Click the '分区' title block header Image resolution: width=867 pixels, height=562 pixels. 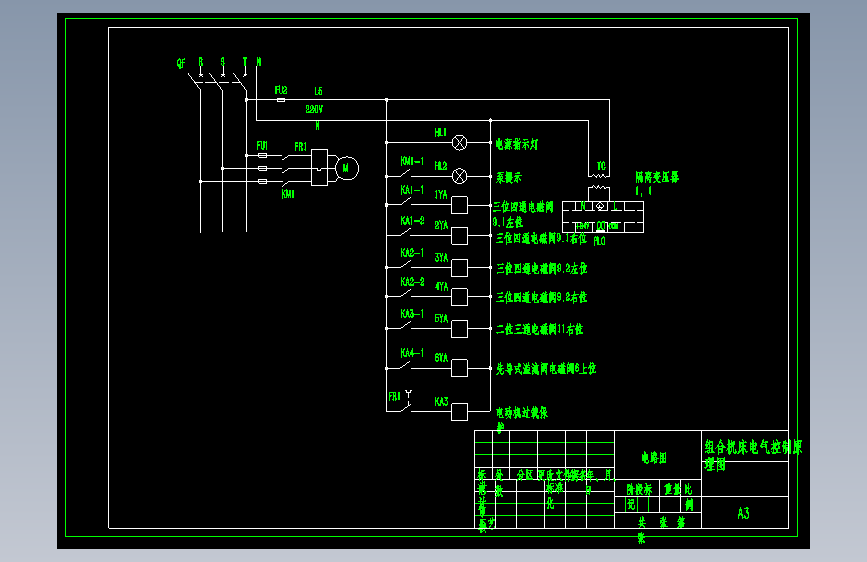click(524, 475)
